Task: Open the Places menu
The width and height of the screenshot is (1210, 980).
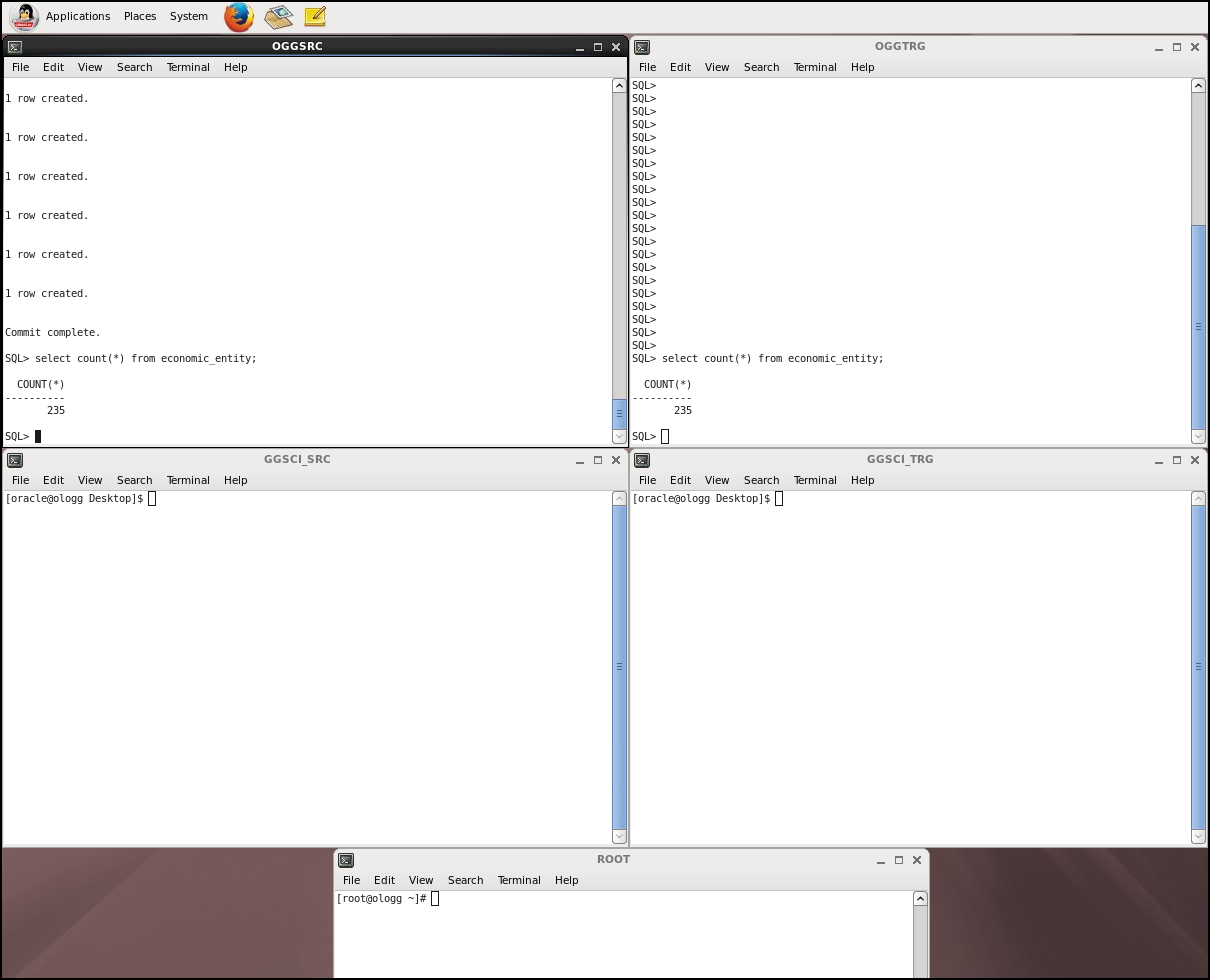Action: (x=140, y=16)
